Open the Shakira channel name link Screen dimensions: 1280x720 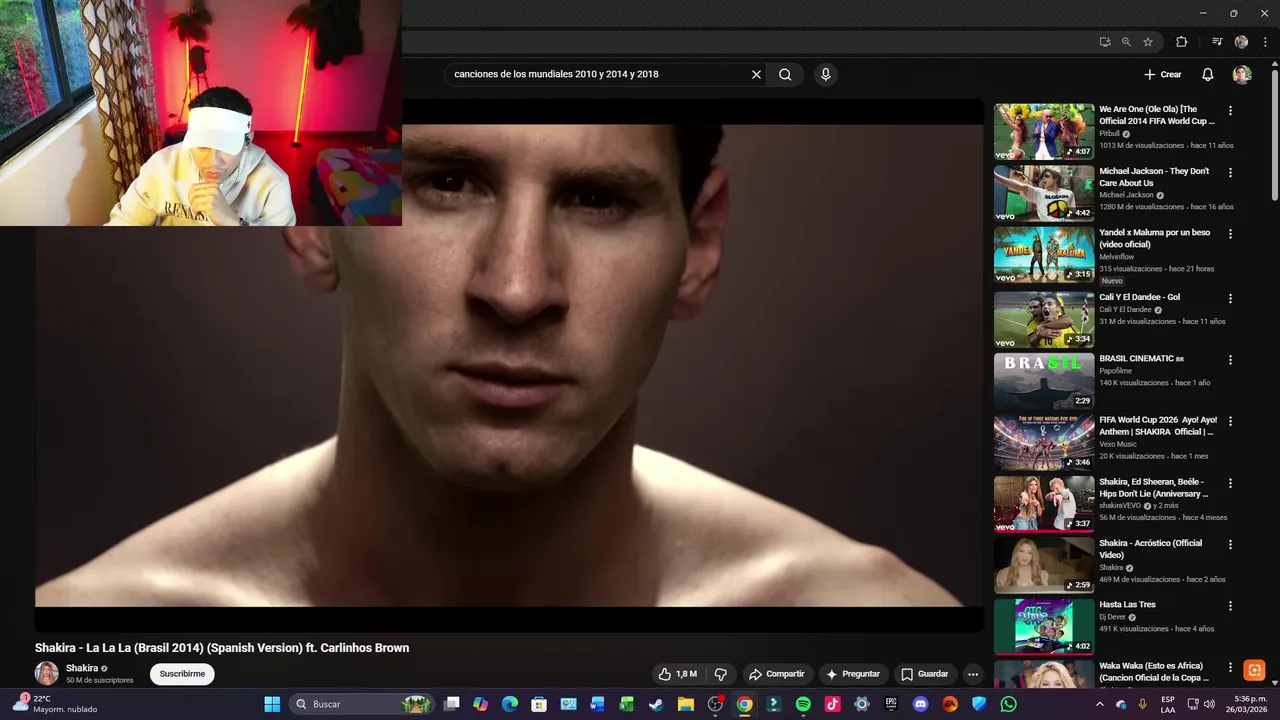coord(82,668)
